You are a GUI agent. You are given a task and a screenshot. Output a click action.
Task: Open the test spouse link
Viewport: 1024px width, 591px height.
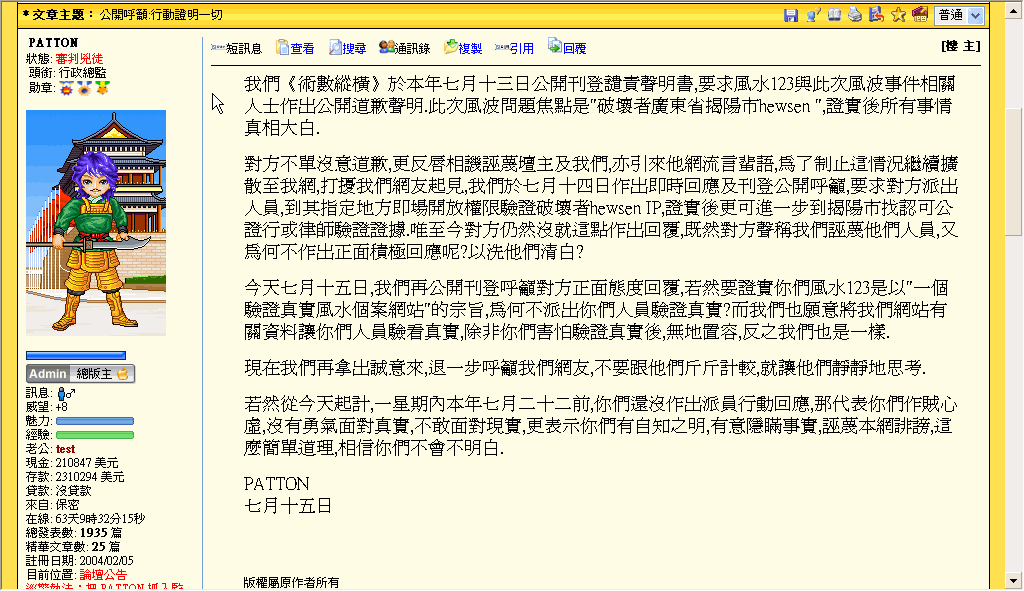pos(65,449)
